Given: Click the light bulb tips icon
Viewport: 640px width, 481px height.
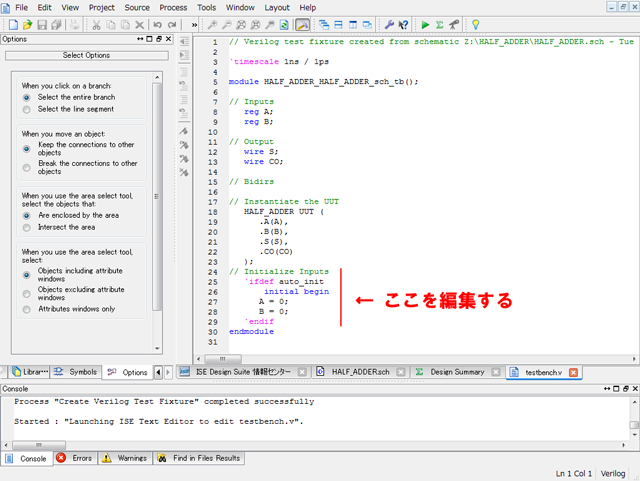Looking at the screenshot, I should (x=476, y=25).
